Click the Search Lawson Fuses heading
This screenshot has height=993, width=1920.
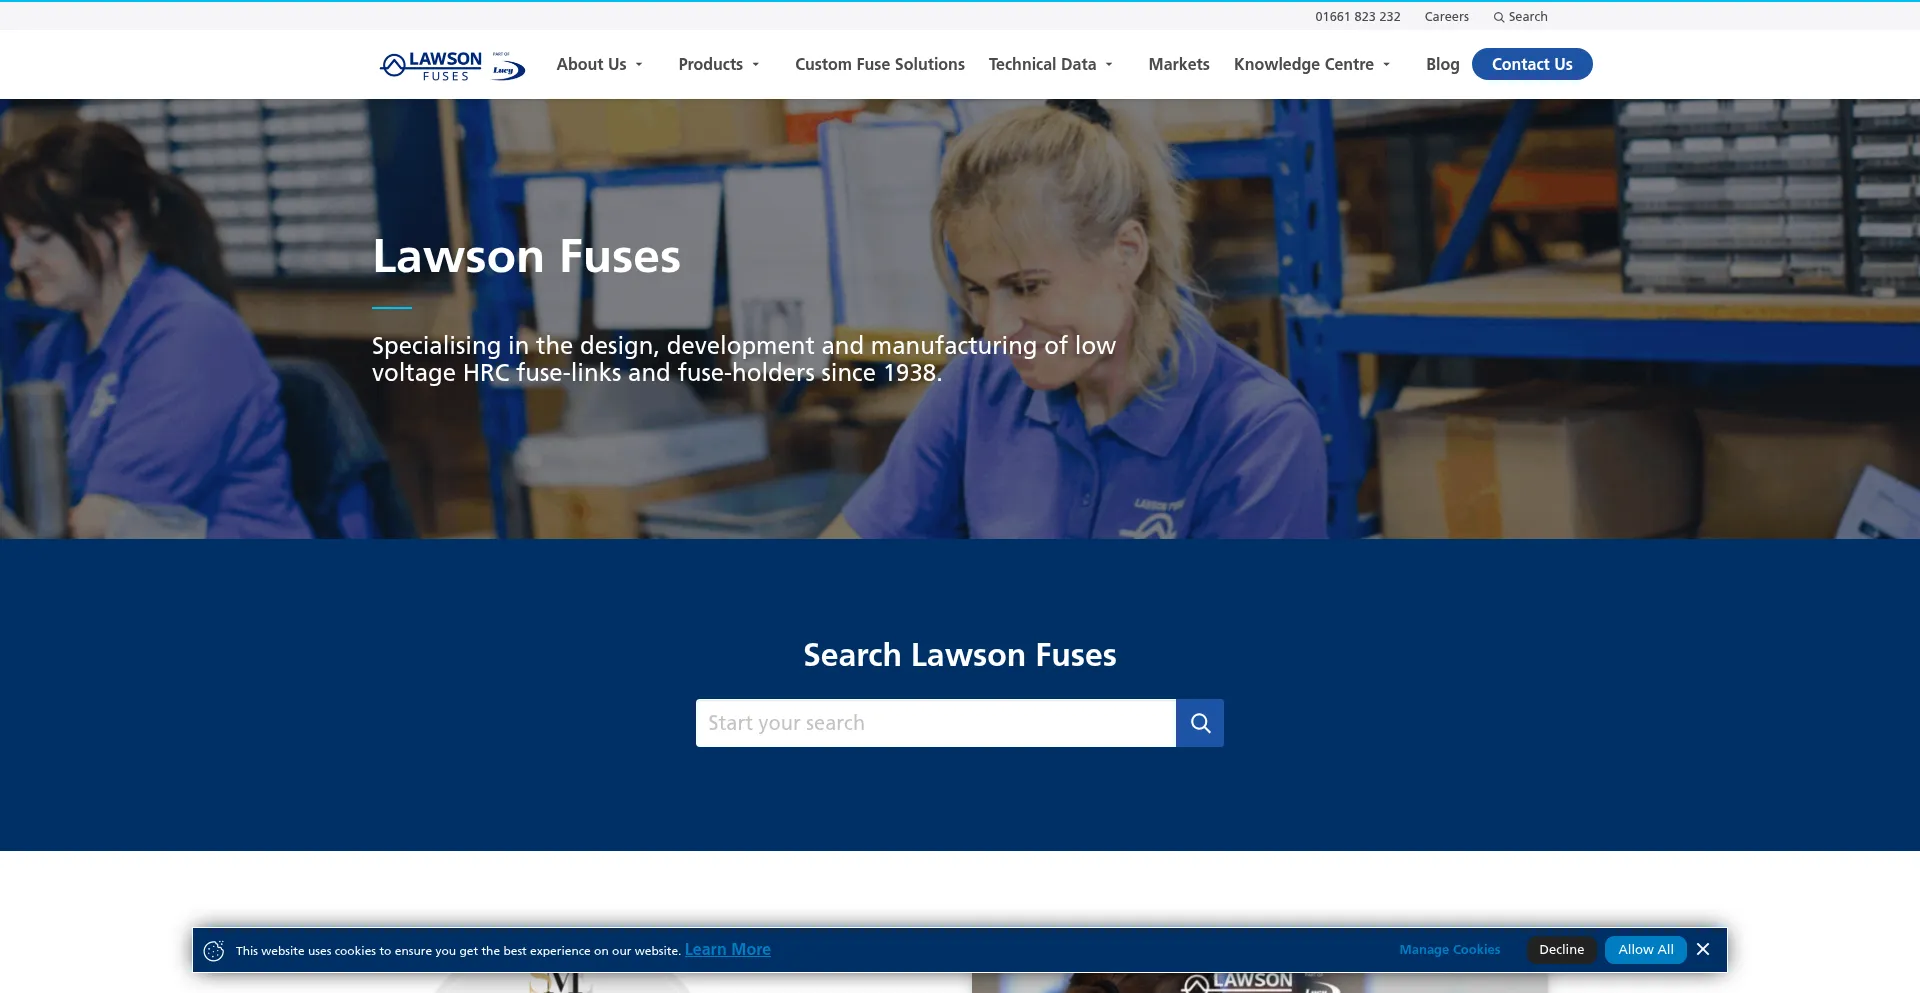tap(960, 655)
